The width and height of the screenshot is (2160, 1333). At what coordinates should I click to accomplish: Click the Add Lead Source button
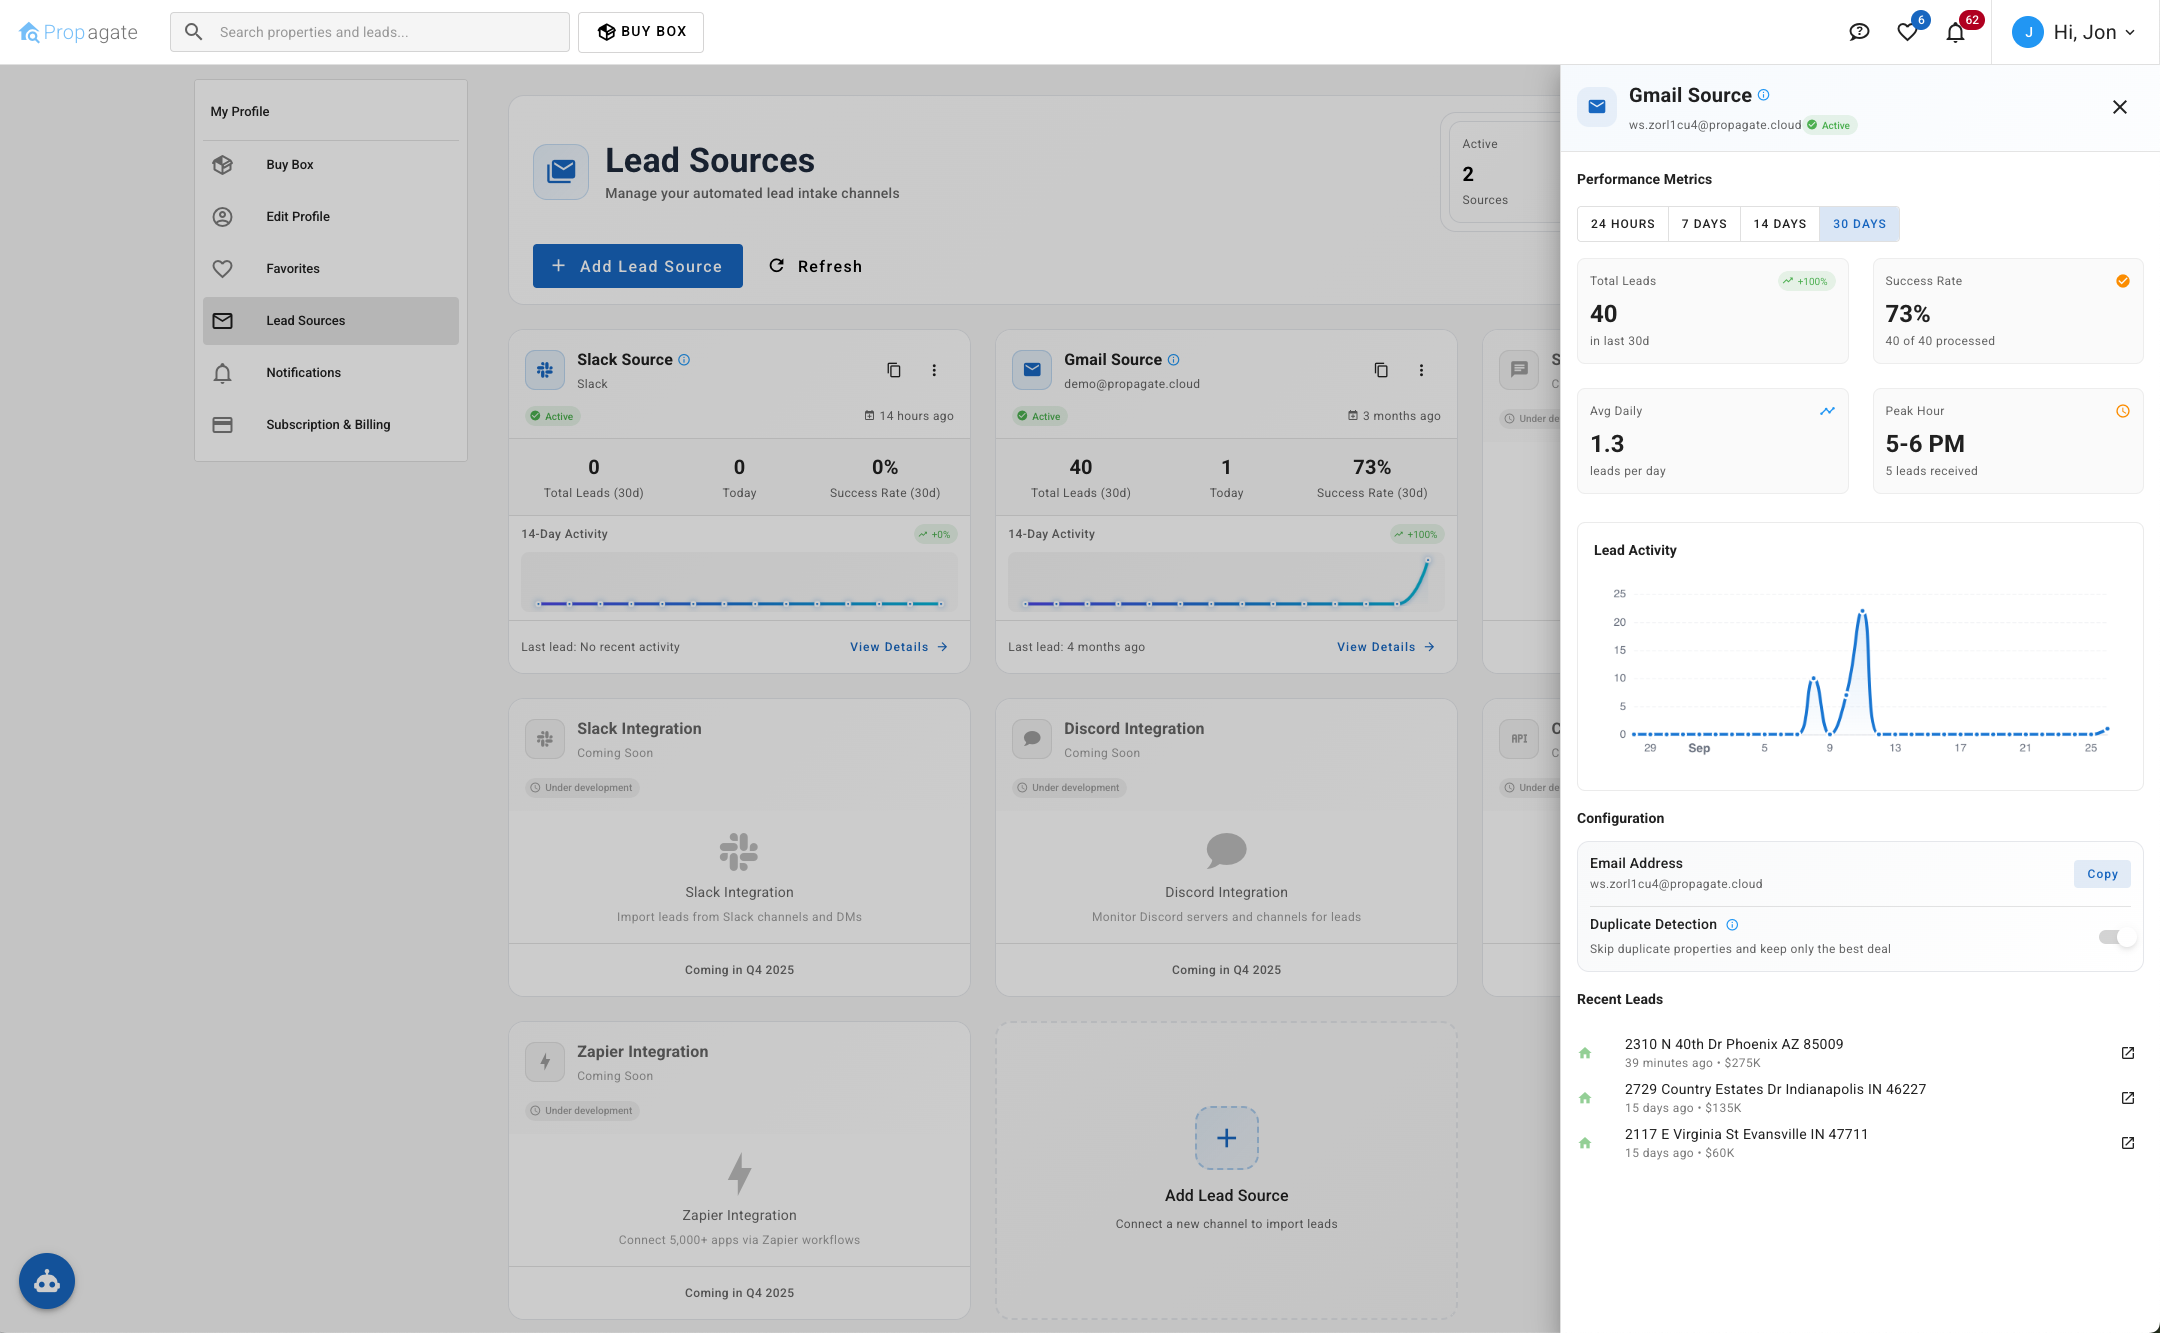pos(637,266)
